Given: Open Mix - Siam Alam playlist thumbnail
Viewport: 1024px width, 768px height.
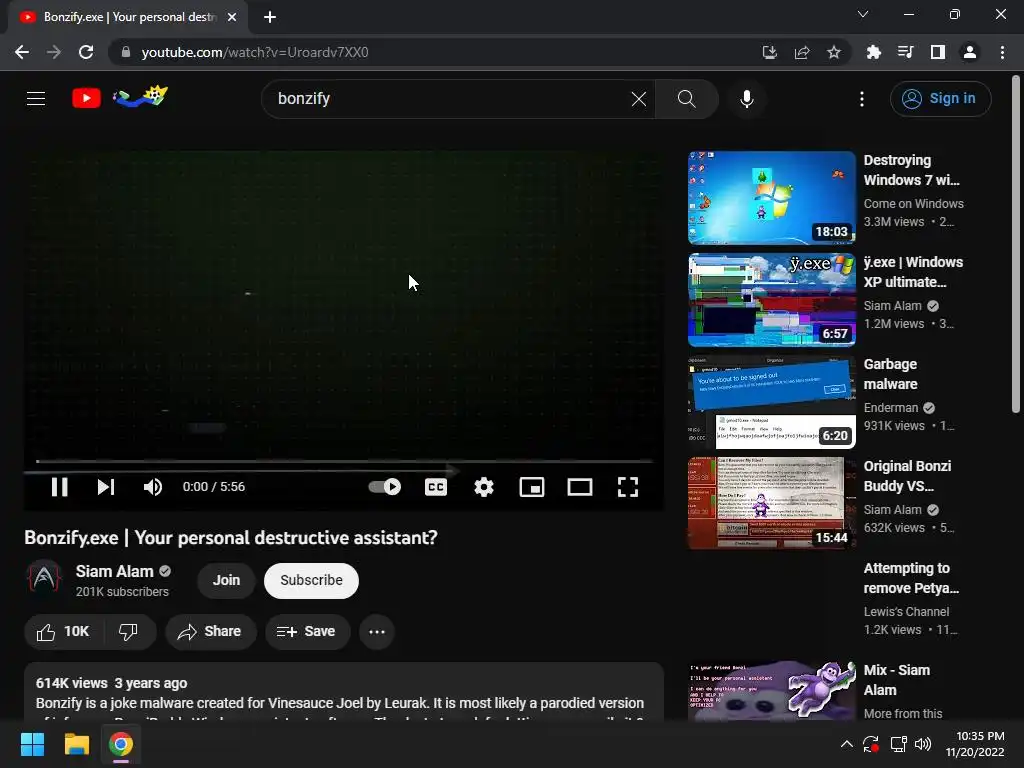Looking at the screenshot, I should [772, 691].
